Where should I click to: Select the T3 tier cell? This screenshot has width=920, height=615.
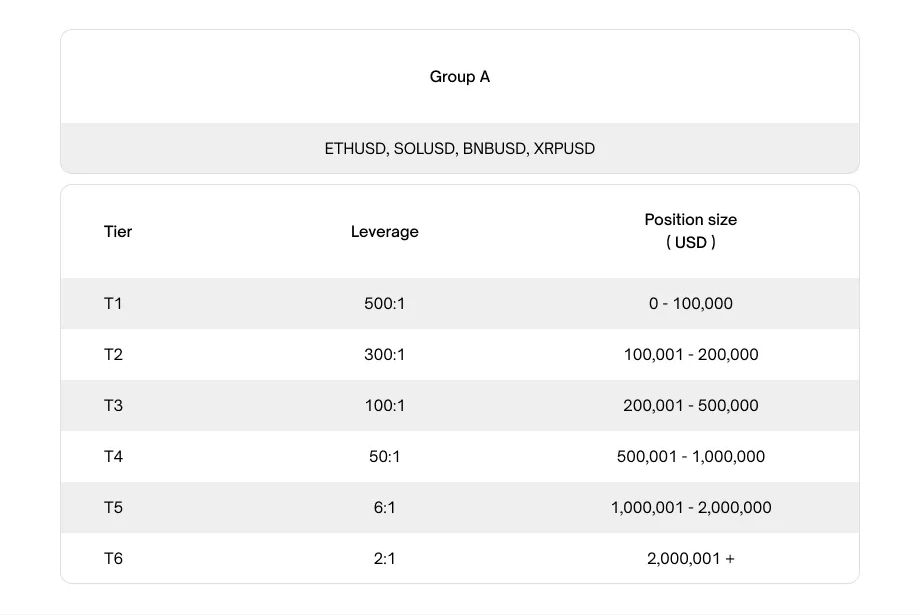(113, 406)
